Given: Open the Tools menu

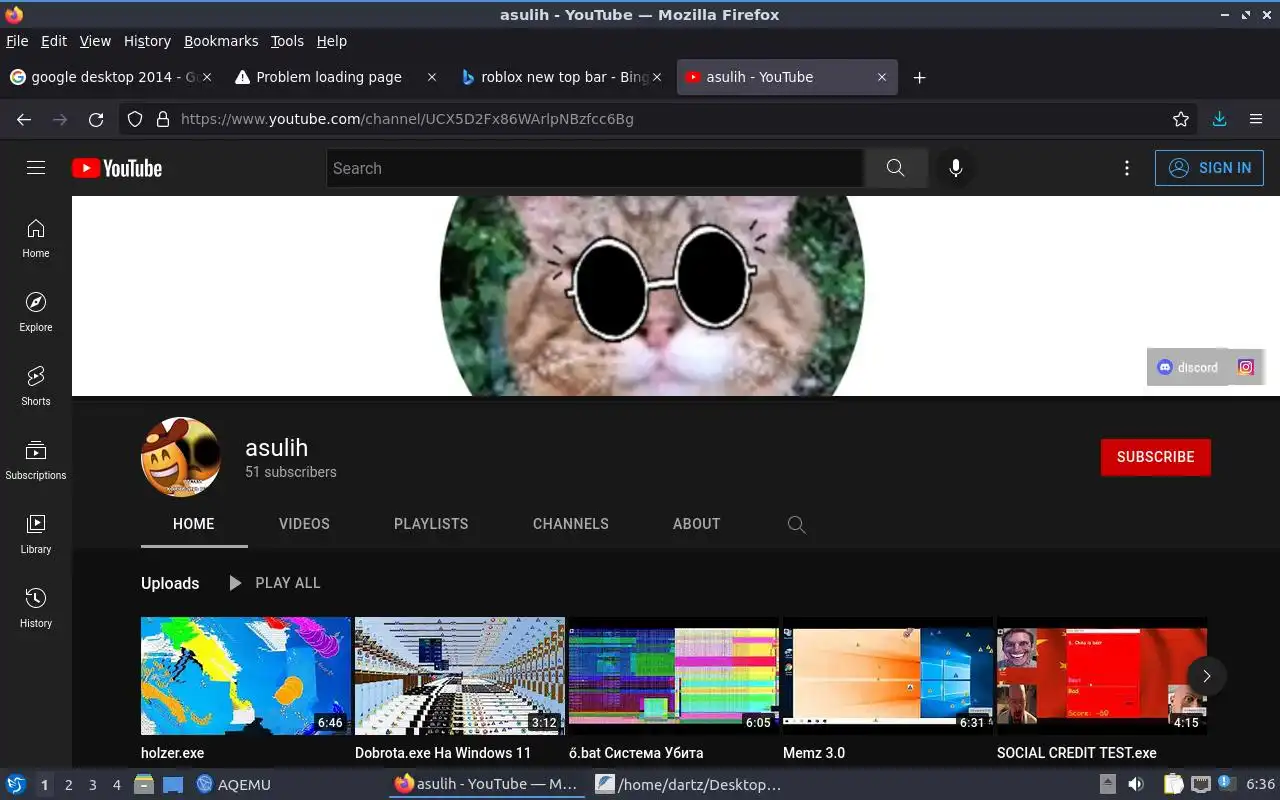Looking at the screenshot, I should [x=287, y=41].
